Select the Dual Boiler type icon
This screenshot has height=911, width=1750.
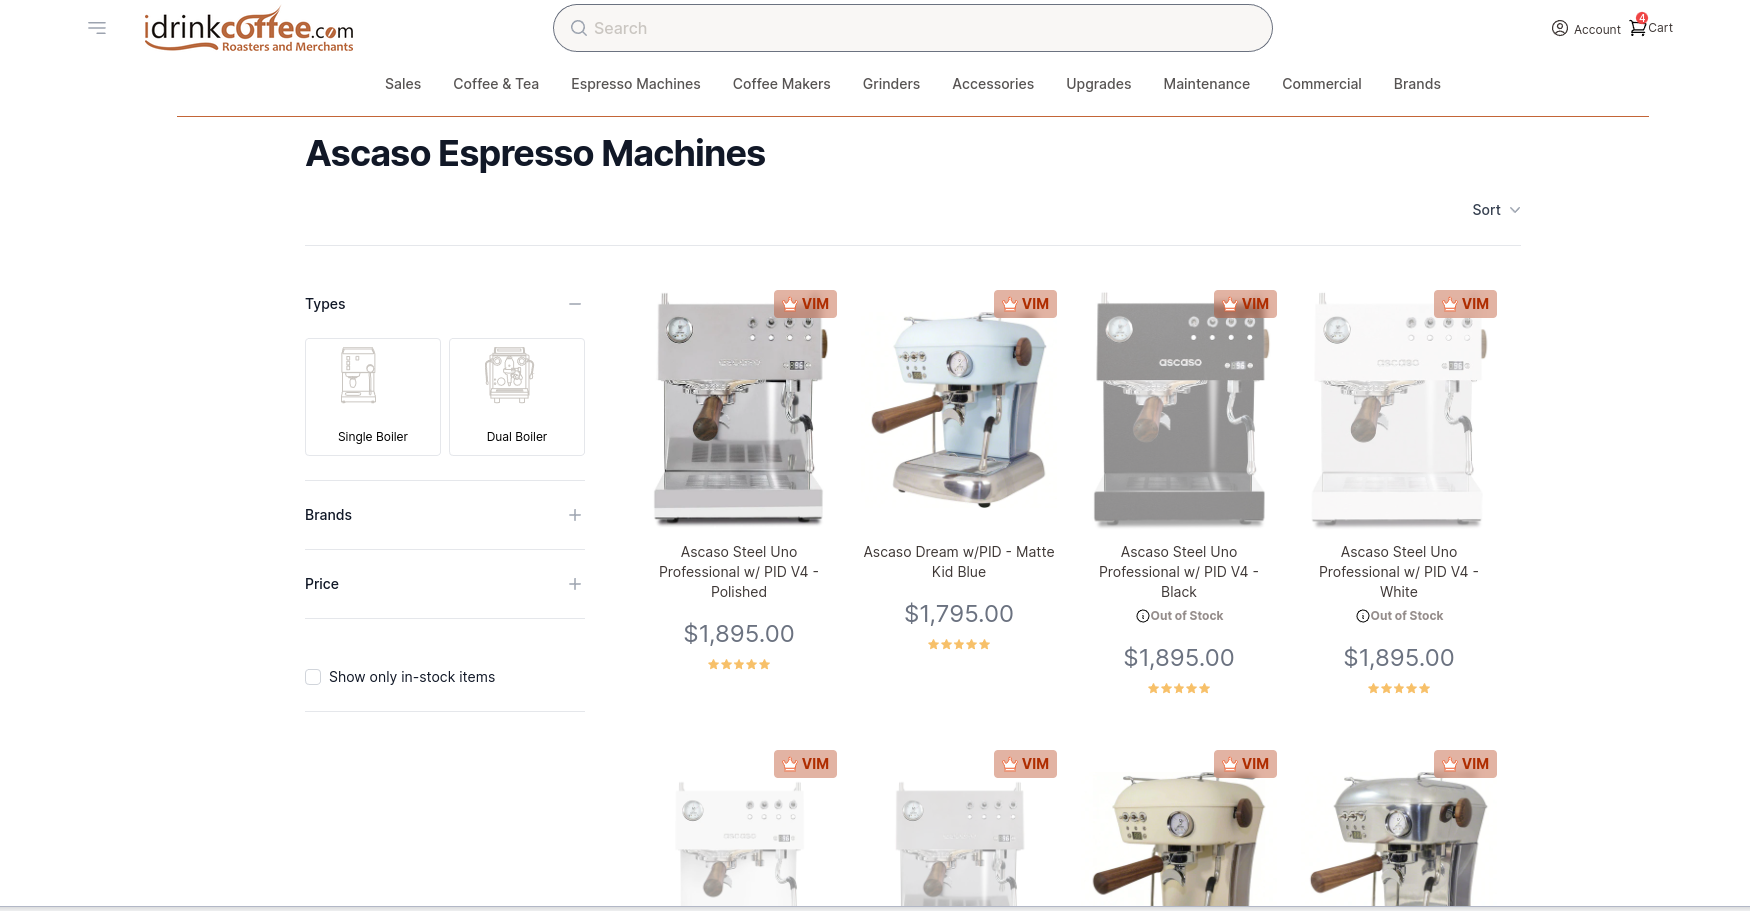point(509,375)
